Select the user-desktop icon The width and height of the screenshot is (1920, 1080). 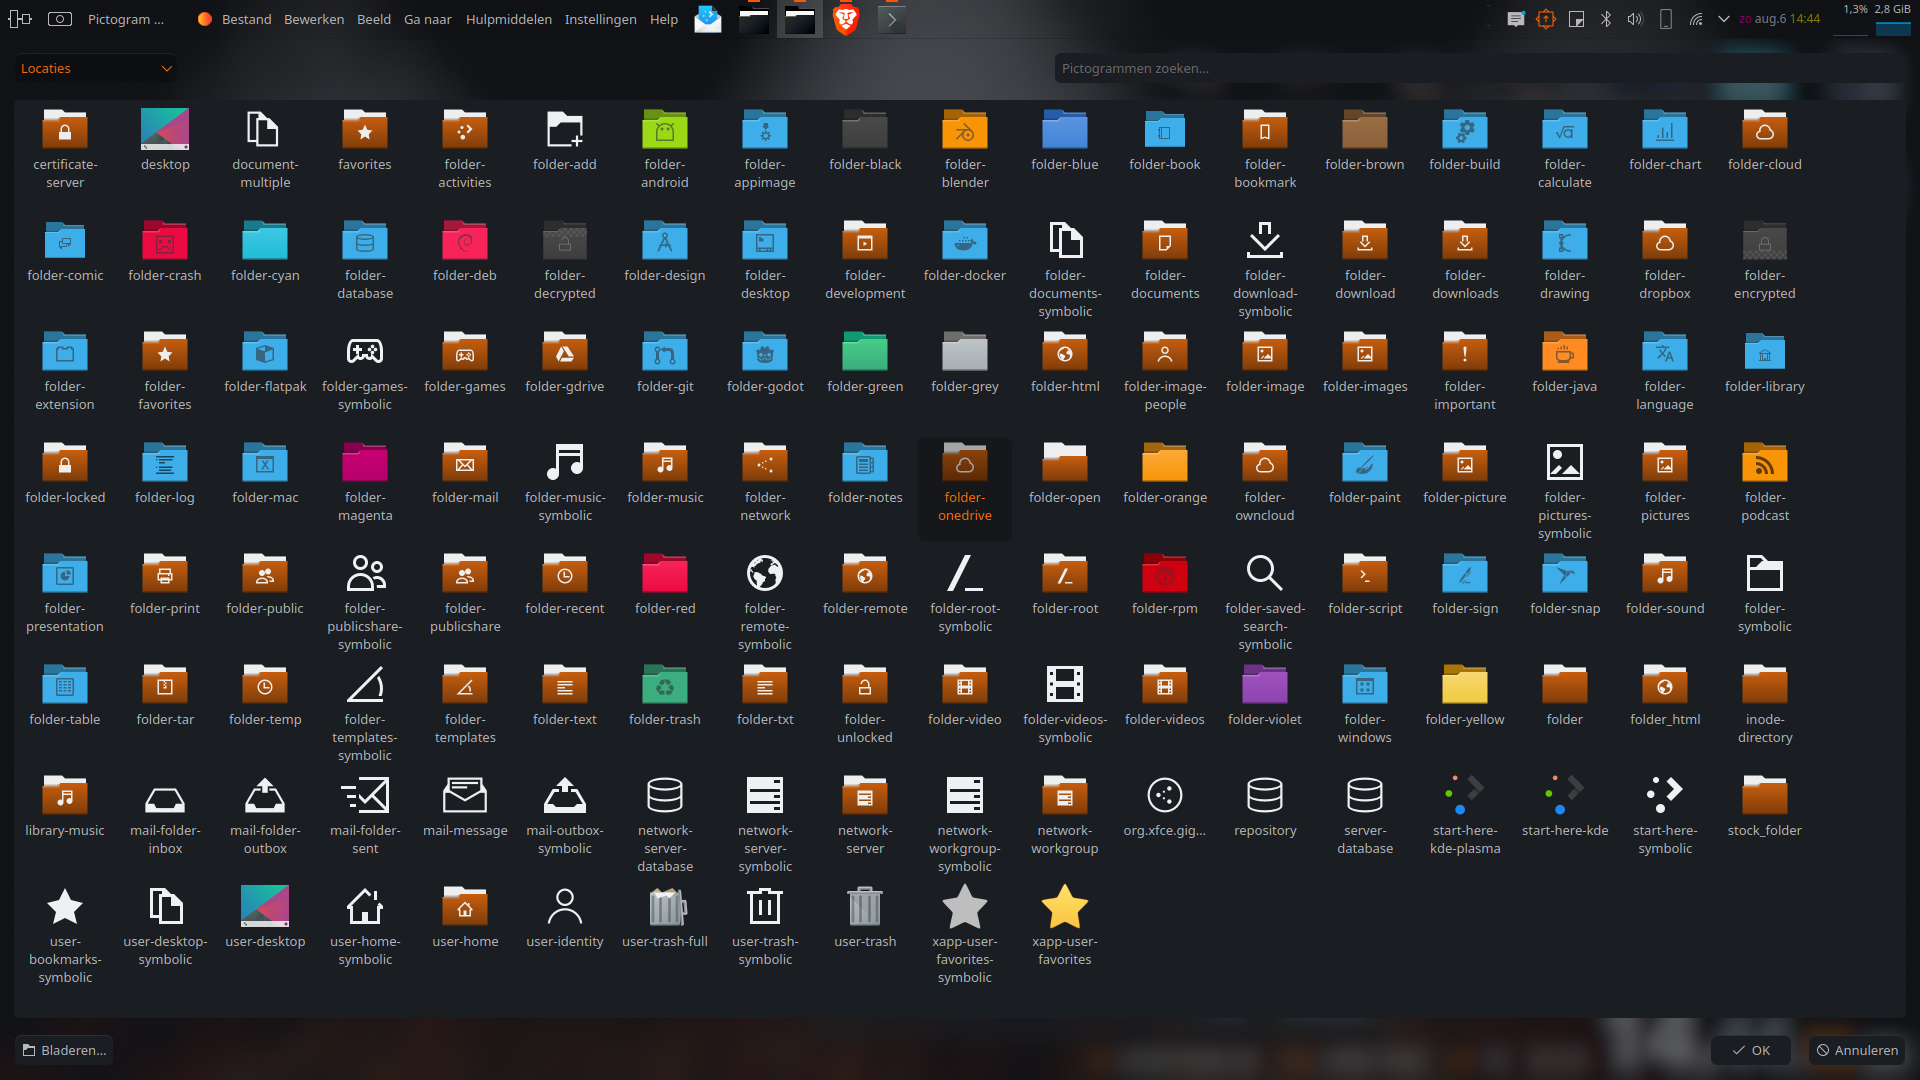coord(264,908)
